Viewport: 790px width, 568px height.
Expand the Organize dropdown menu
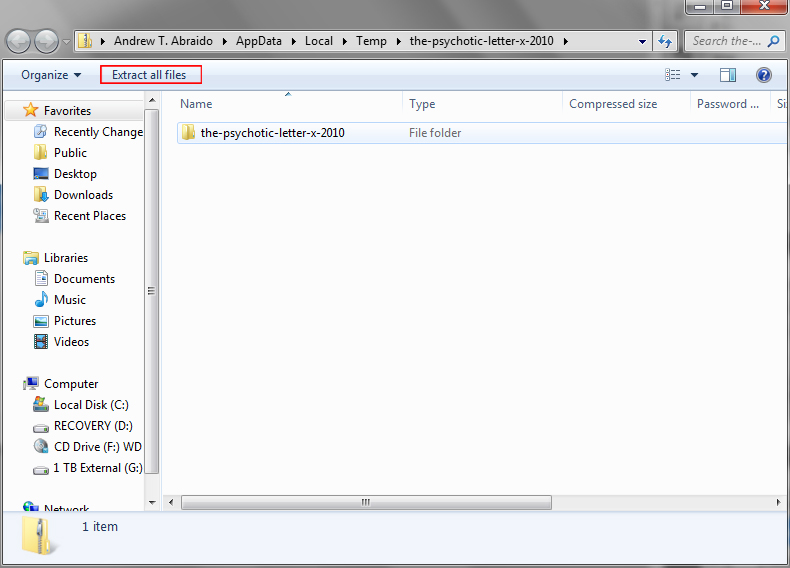(51, 75)
